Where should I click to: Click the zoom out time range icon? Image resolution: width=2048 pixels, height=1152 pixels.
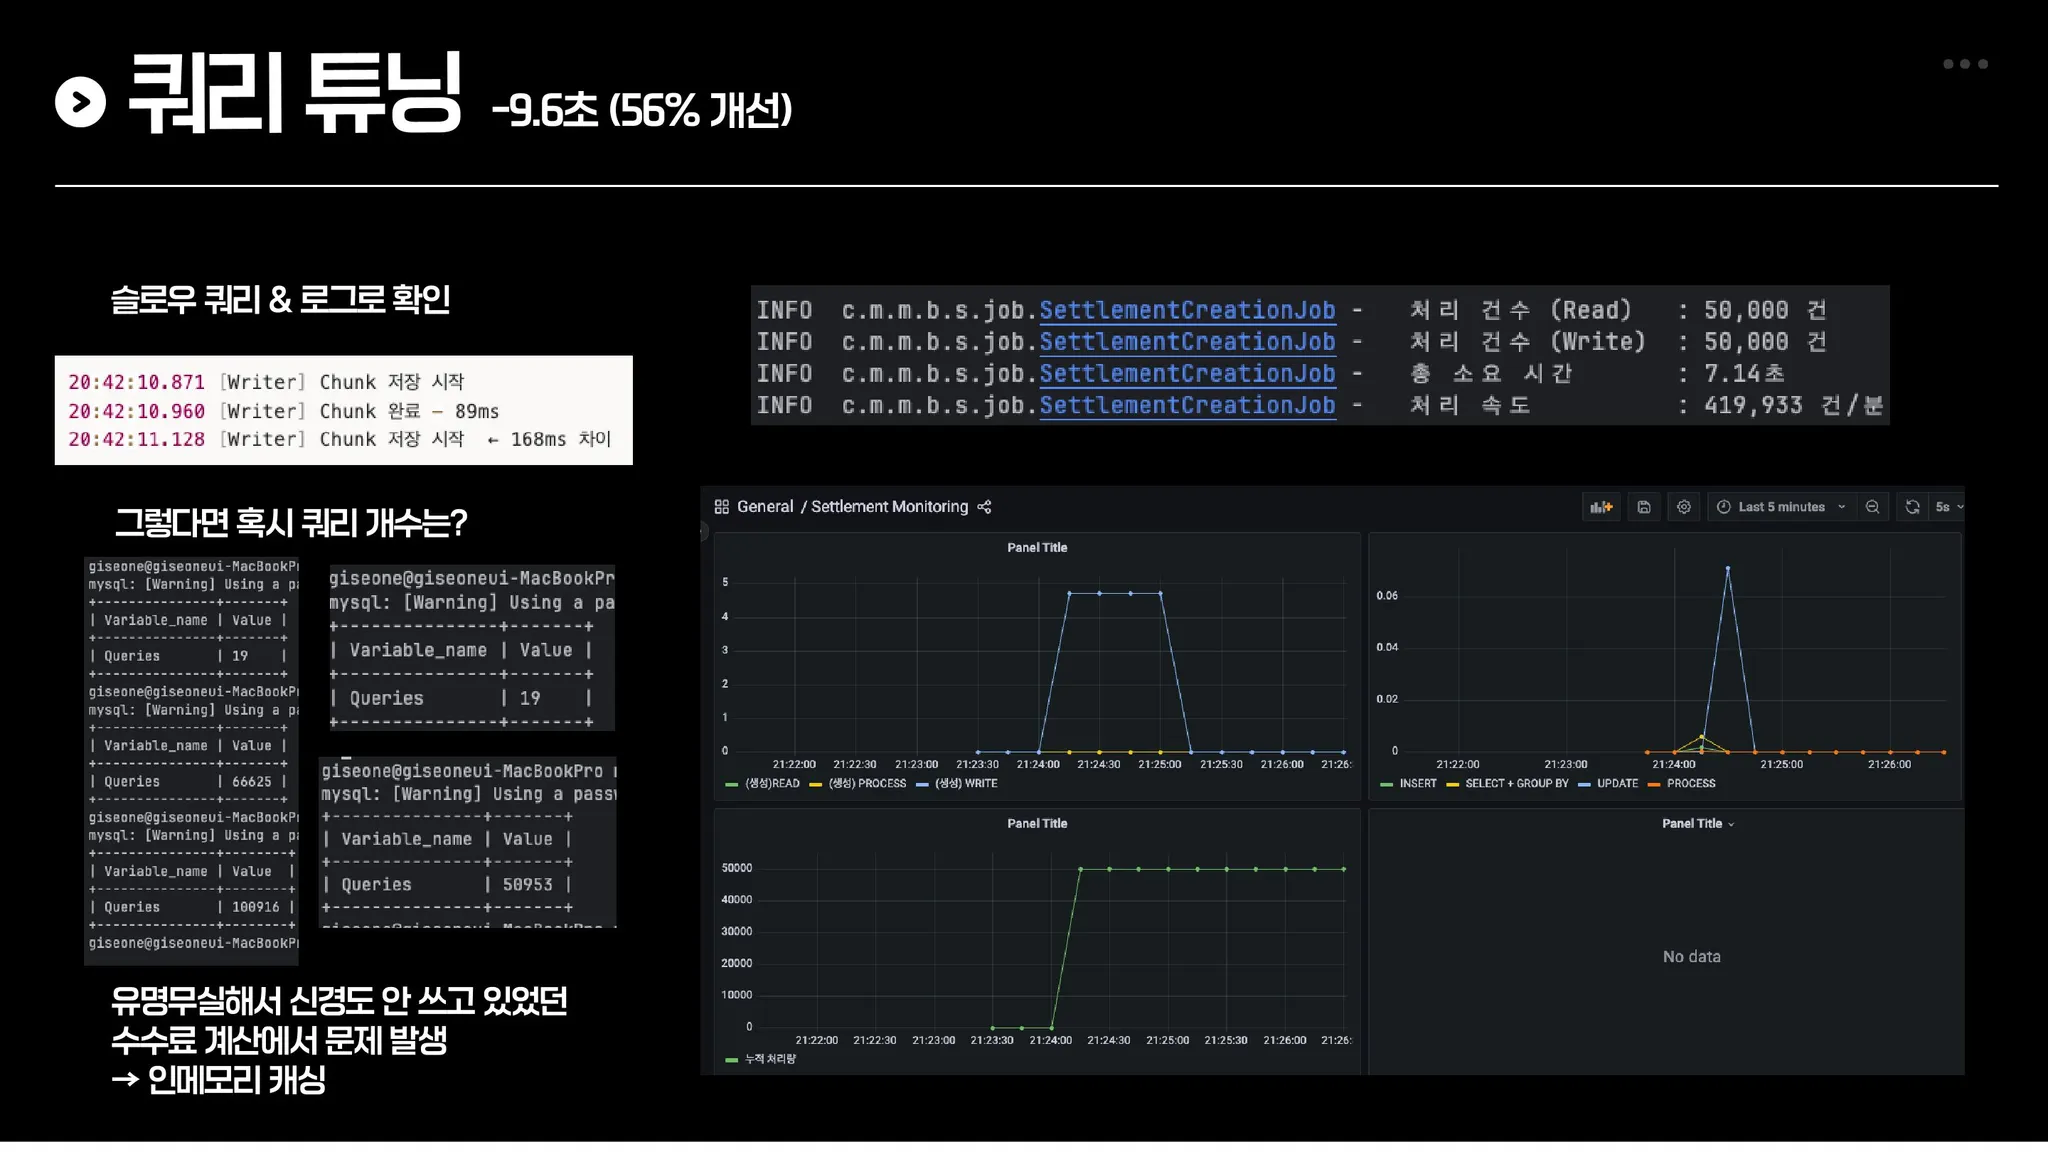point(1872,507)
